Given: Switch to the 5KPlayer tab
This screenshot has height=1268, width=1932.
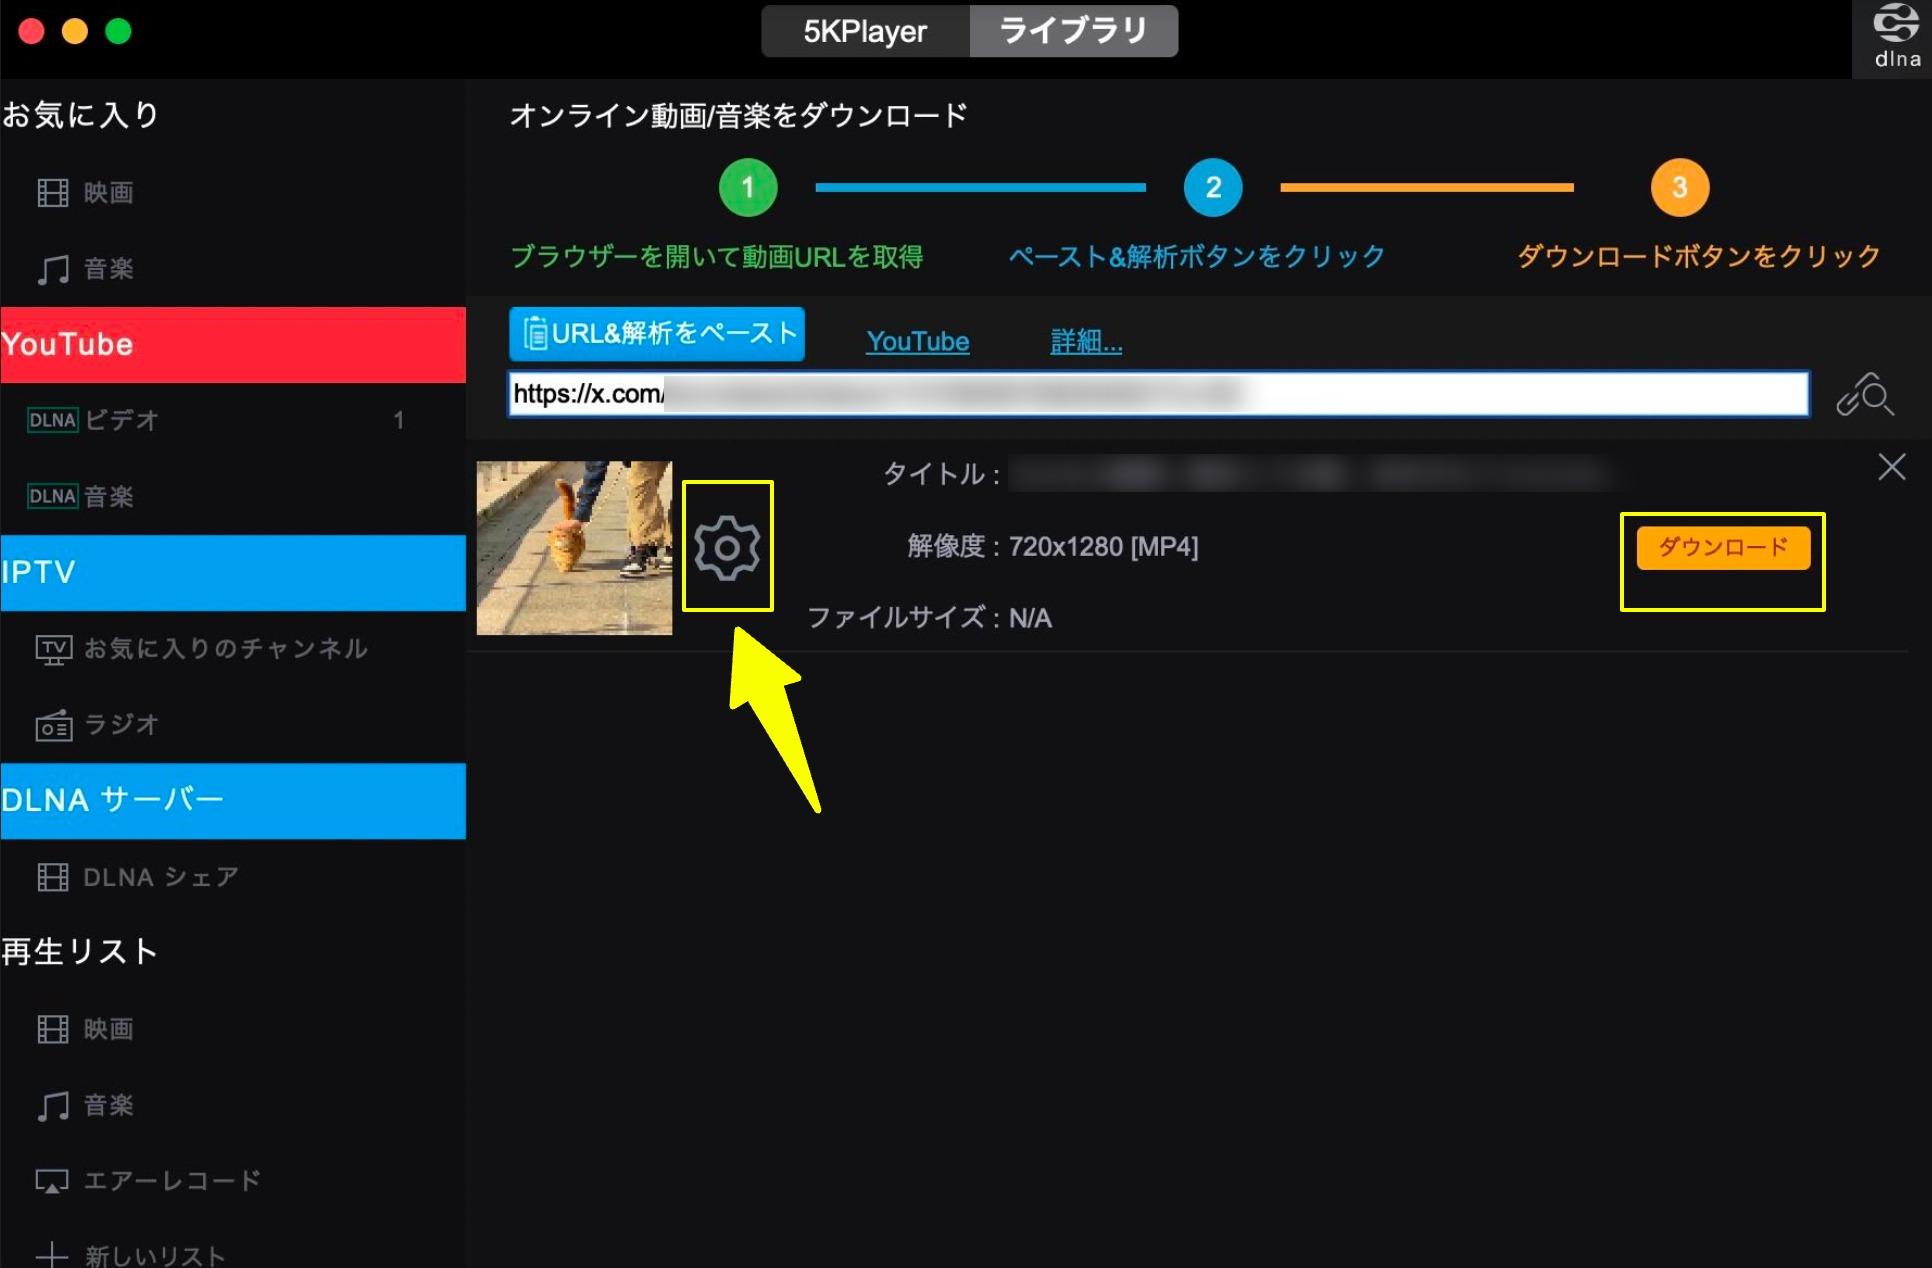Looking at the screenshot, I should [x=865, y=31].
